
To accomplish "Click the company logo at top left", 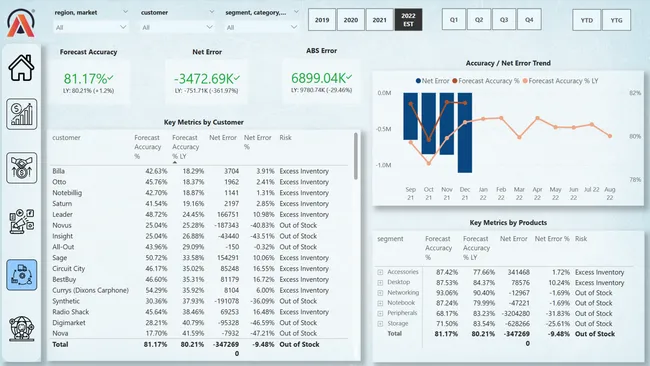I will point(21,23).
